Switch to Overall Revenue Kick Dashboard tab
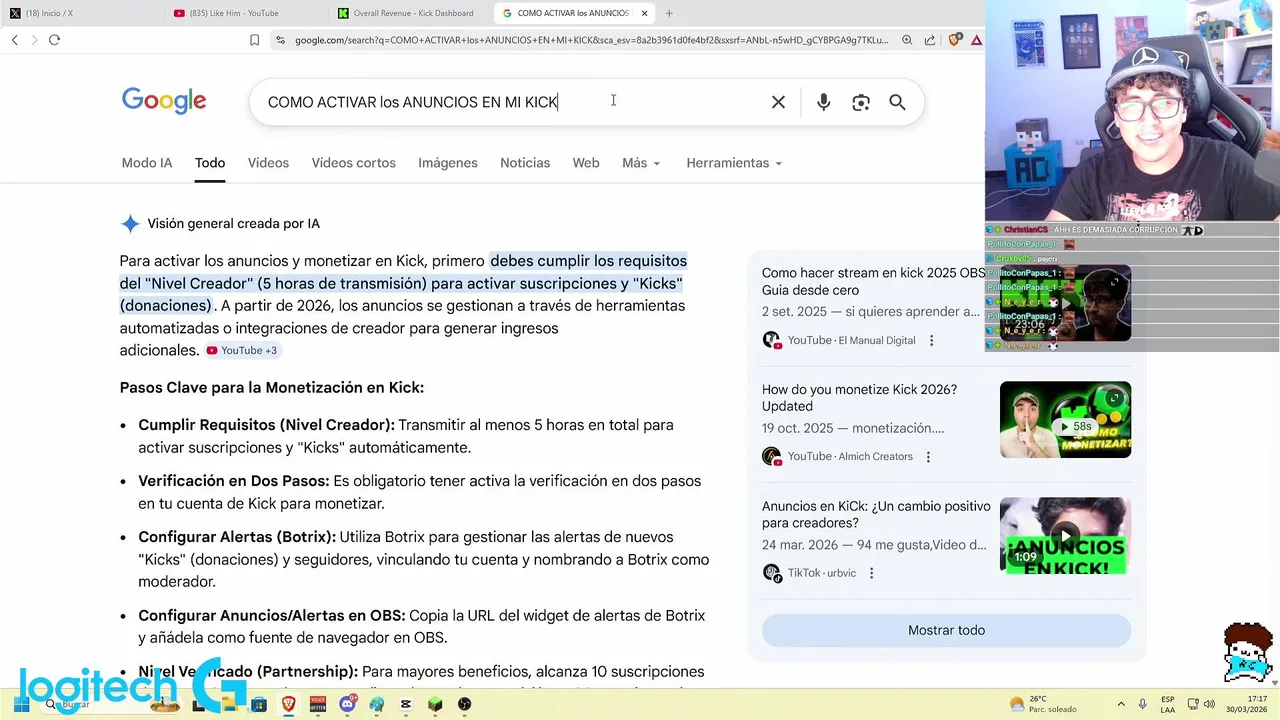This screenshot has height=720, width=1280. [x=410, y=13]
